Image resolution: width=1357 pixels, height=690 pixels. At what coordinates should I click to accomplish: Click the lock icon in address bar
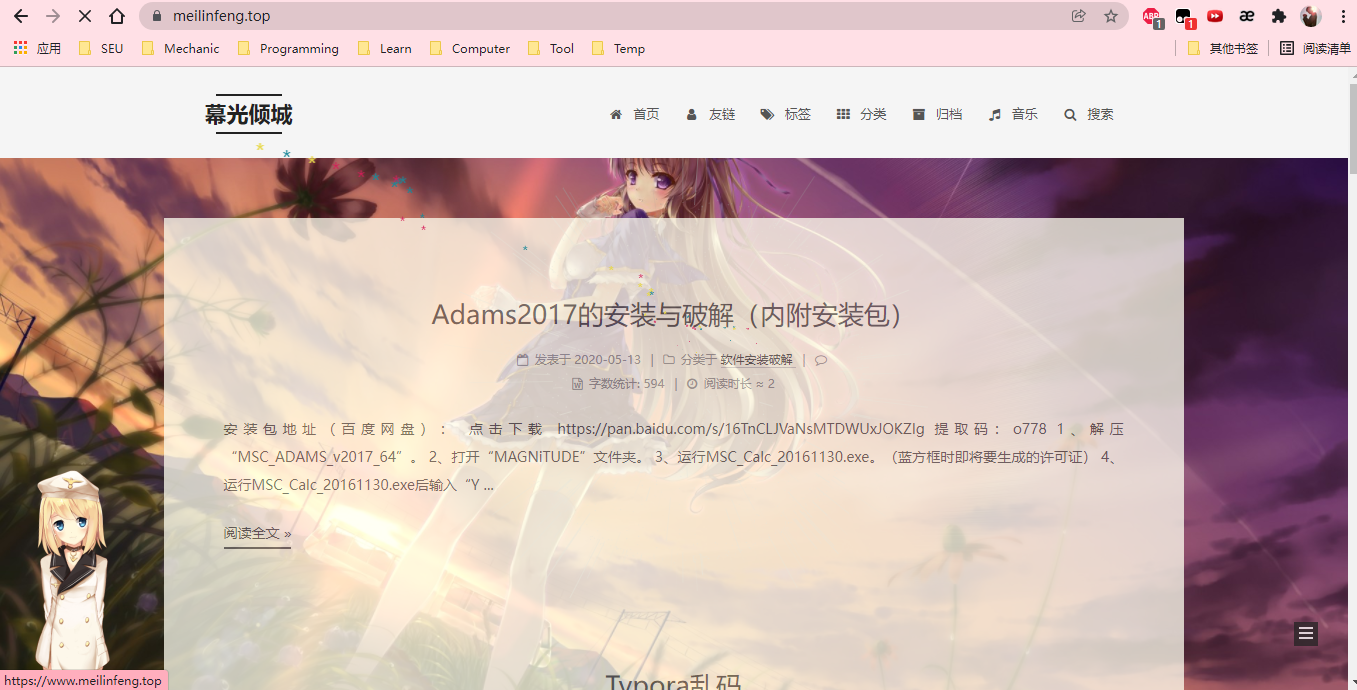(156, 16)
